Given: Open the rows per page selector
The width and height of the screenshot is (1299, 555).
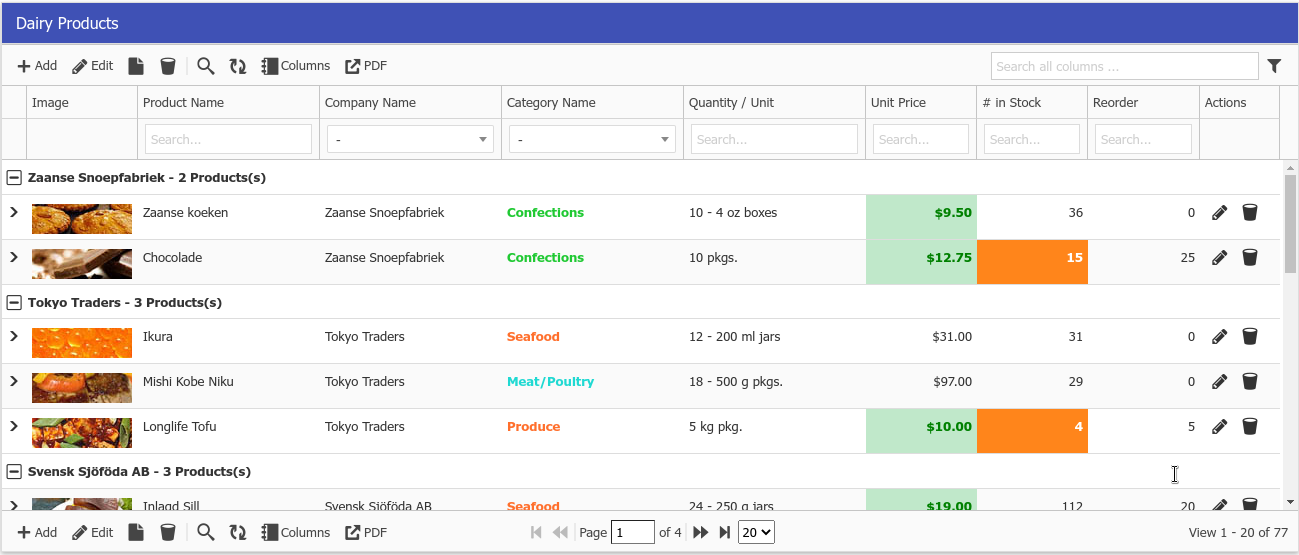Looking at the screenshot, I should pos(756,533).
